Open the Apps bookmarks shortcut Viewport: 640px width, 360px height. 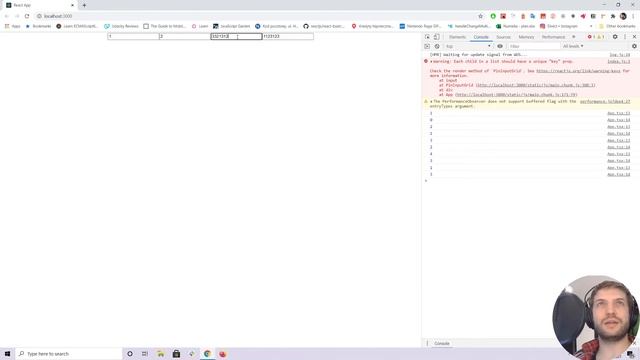coord(13,26)
